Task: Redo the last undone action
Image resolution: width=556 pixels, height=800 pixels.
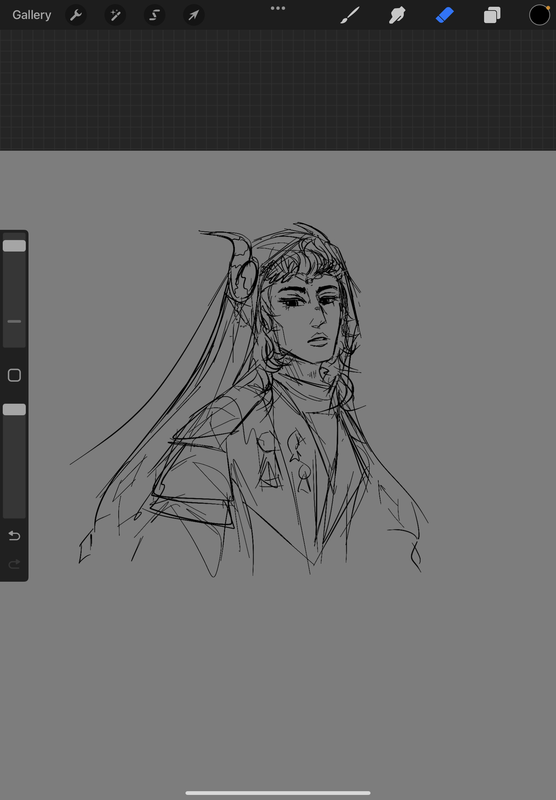Action: tap(14, 564)
